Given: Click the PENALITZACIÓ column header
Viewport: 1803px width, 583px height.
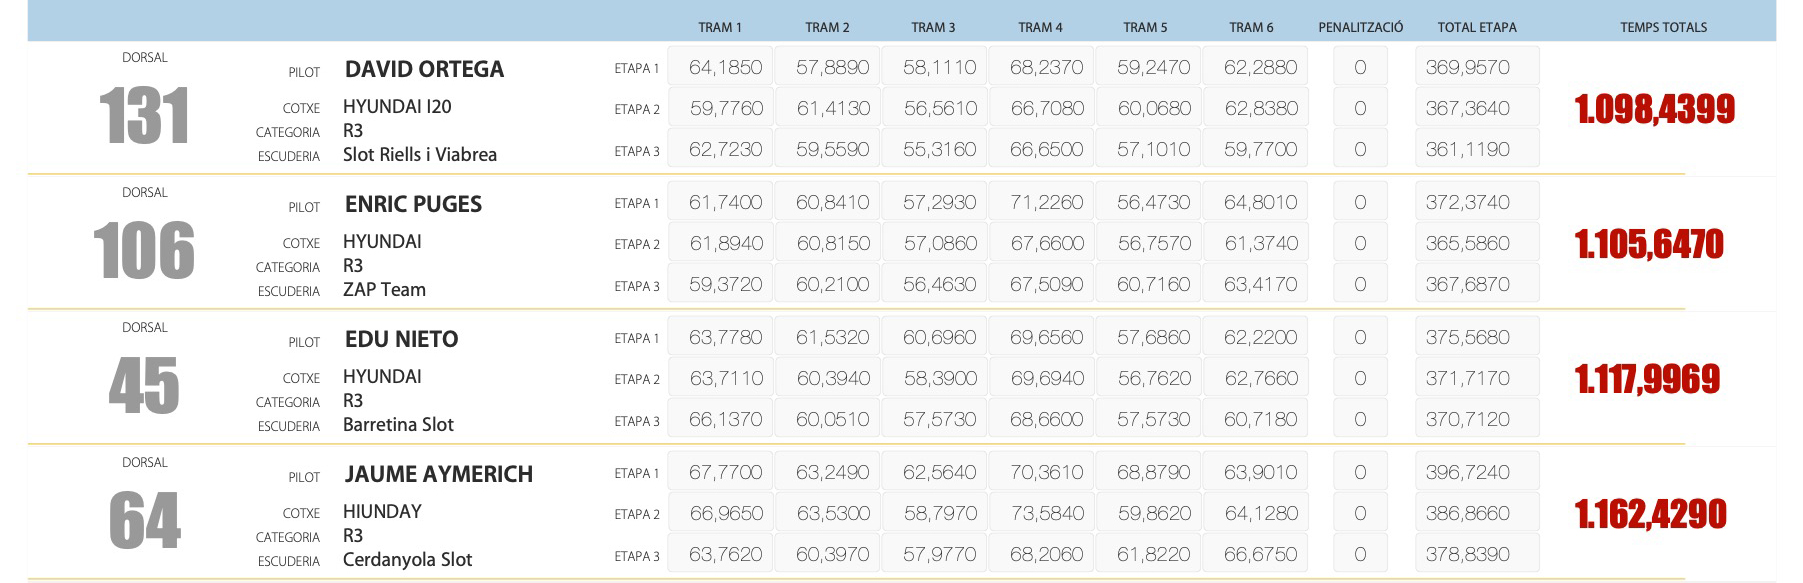Looking at the screenshot, I should point(1360,27).
